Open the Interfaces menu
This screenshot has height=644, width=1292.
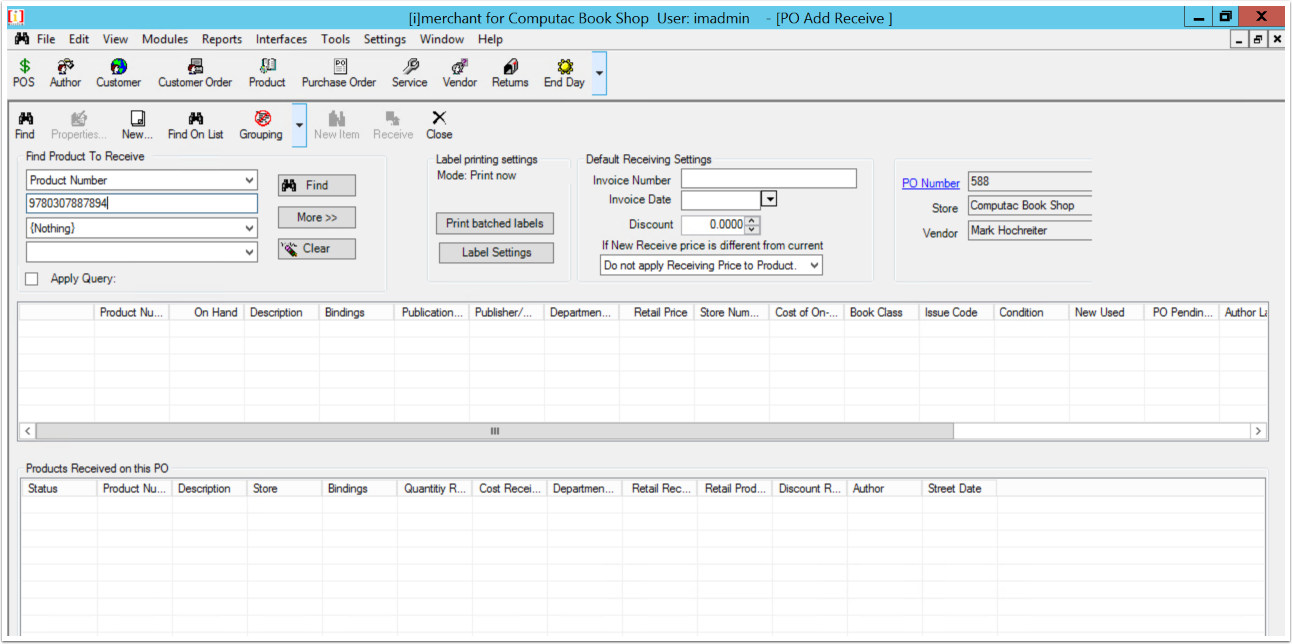click(281, 39)
